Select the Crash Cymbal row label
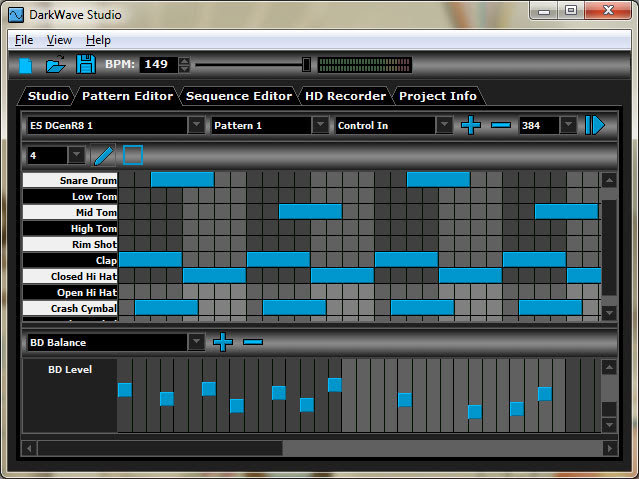 point(70,308)
